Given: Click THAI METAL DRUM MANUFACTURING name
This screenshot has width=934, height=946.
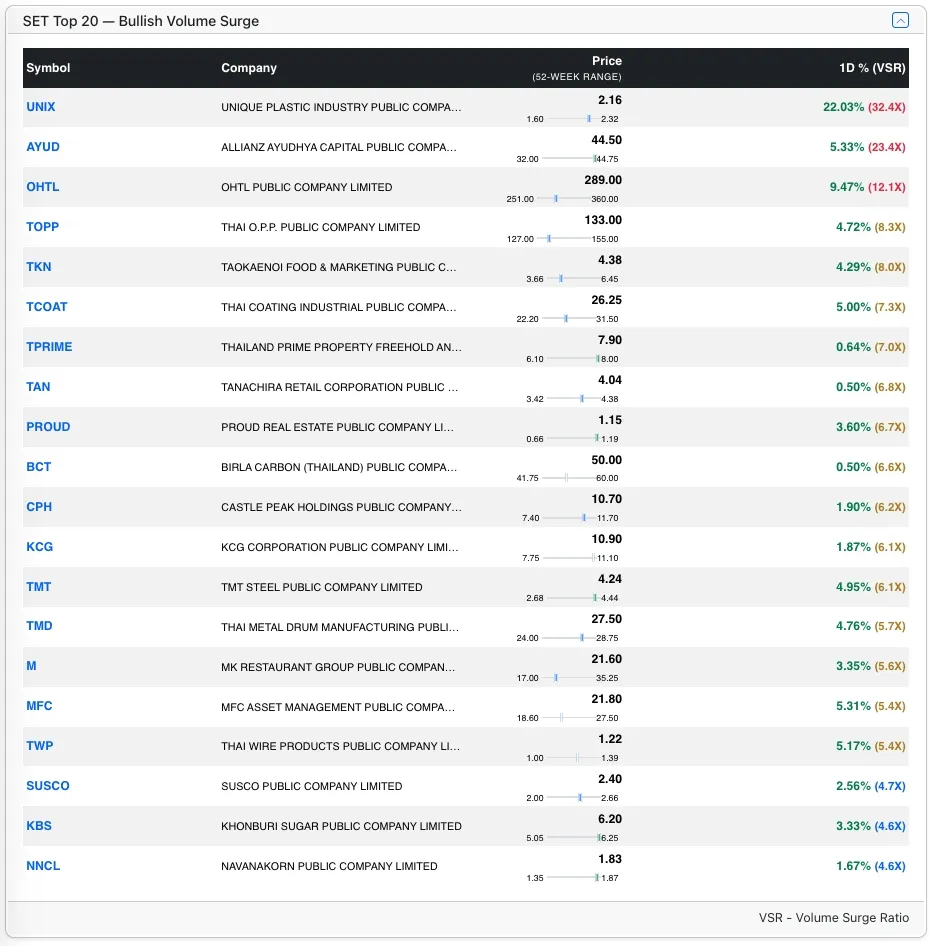Looking at the screenshot, I should point(340,627).
